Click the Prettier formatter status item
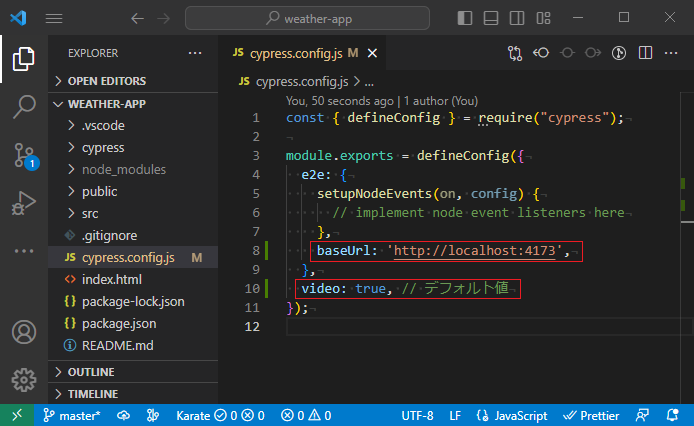 [x=591, y=415]
